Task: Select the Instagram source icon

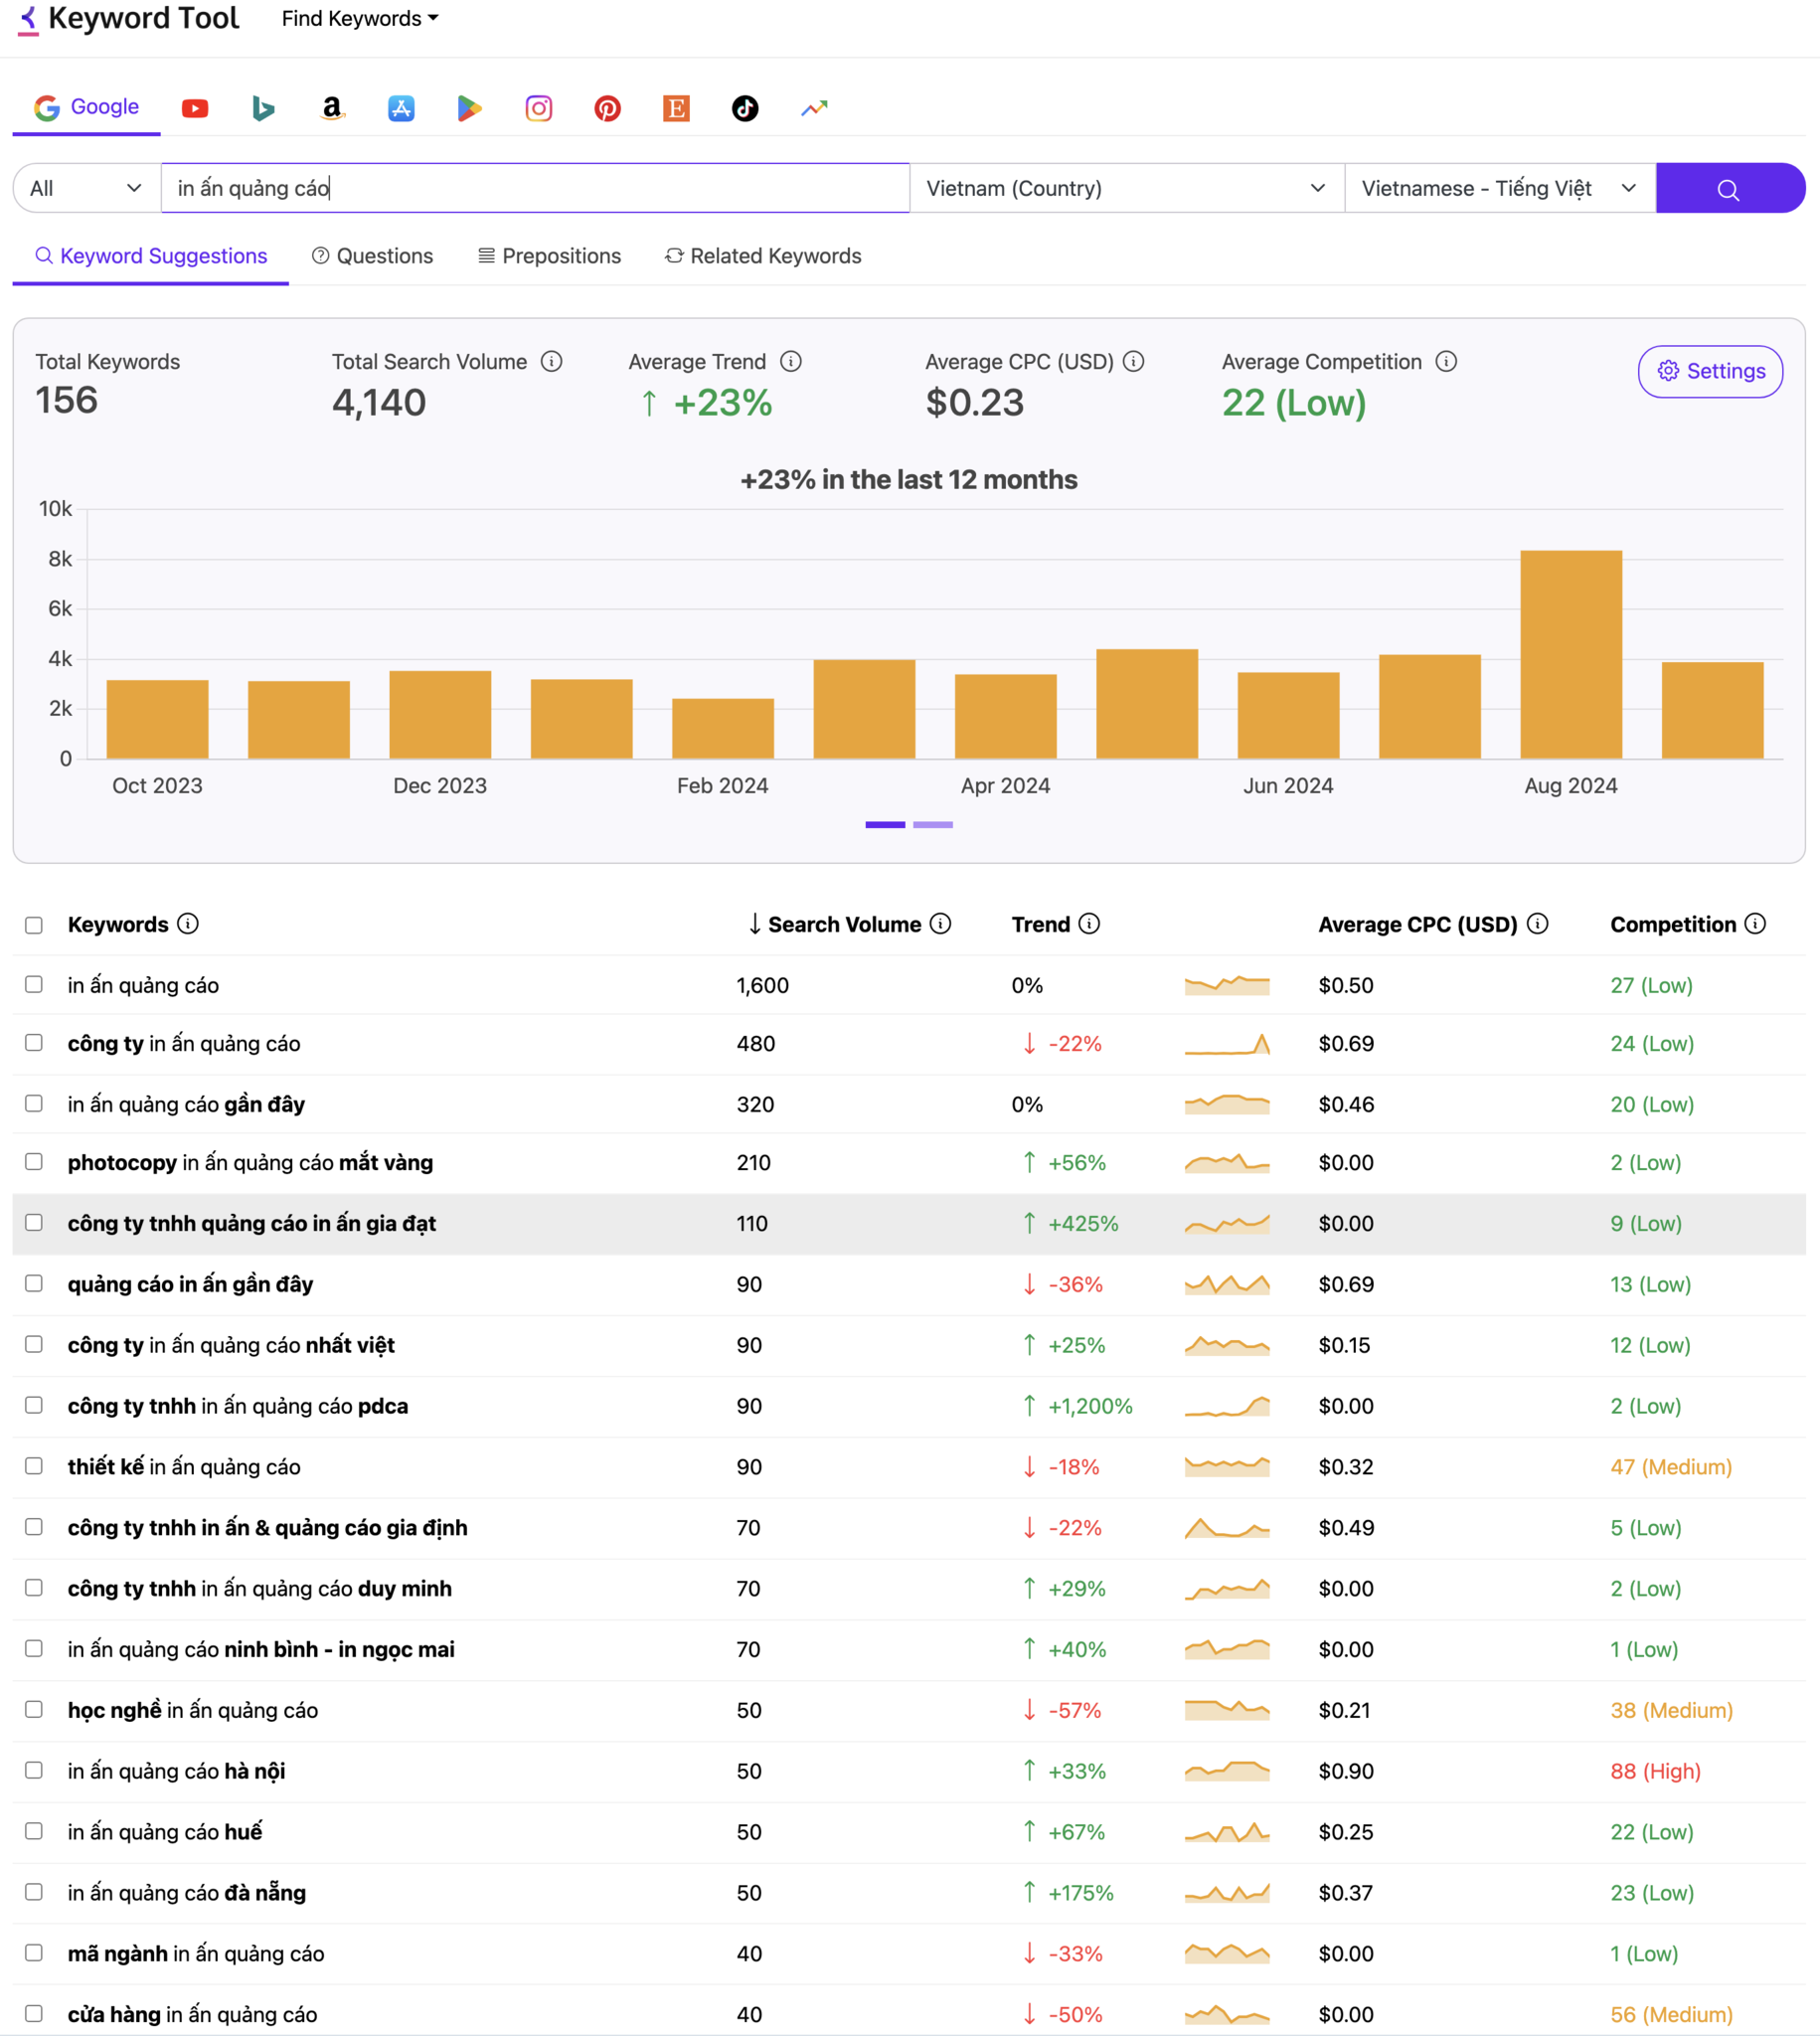Action: [539, 108]
